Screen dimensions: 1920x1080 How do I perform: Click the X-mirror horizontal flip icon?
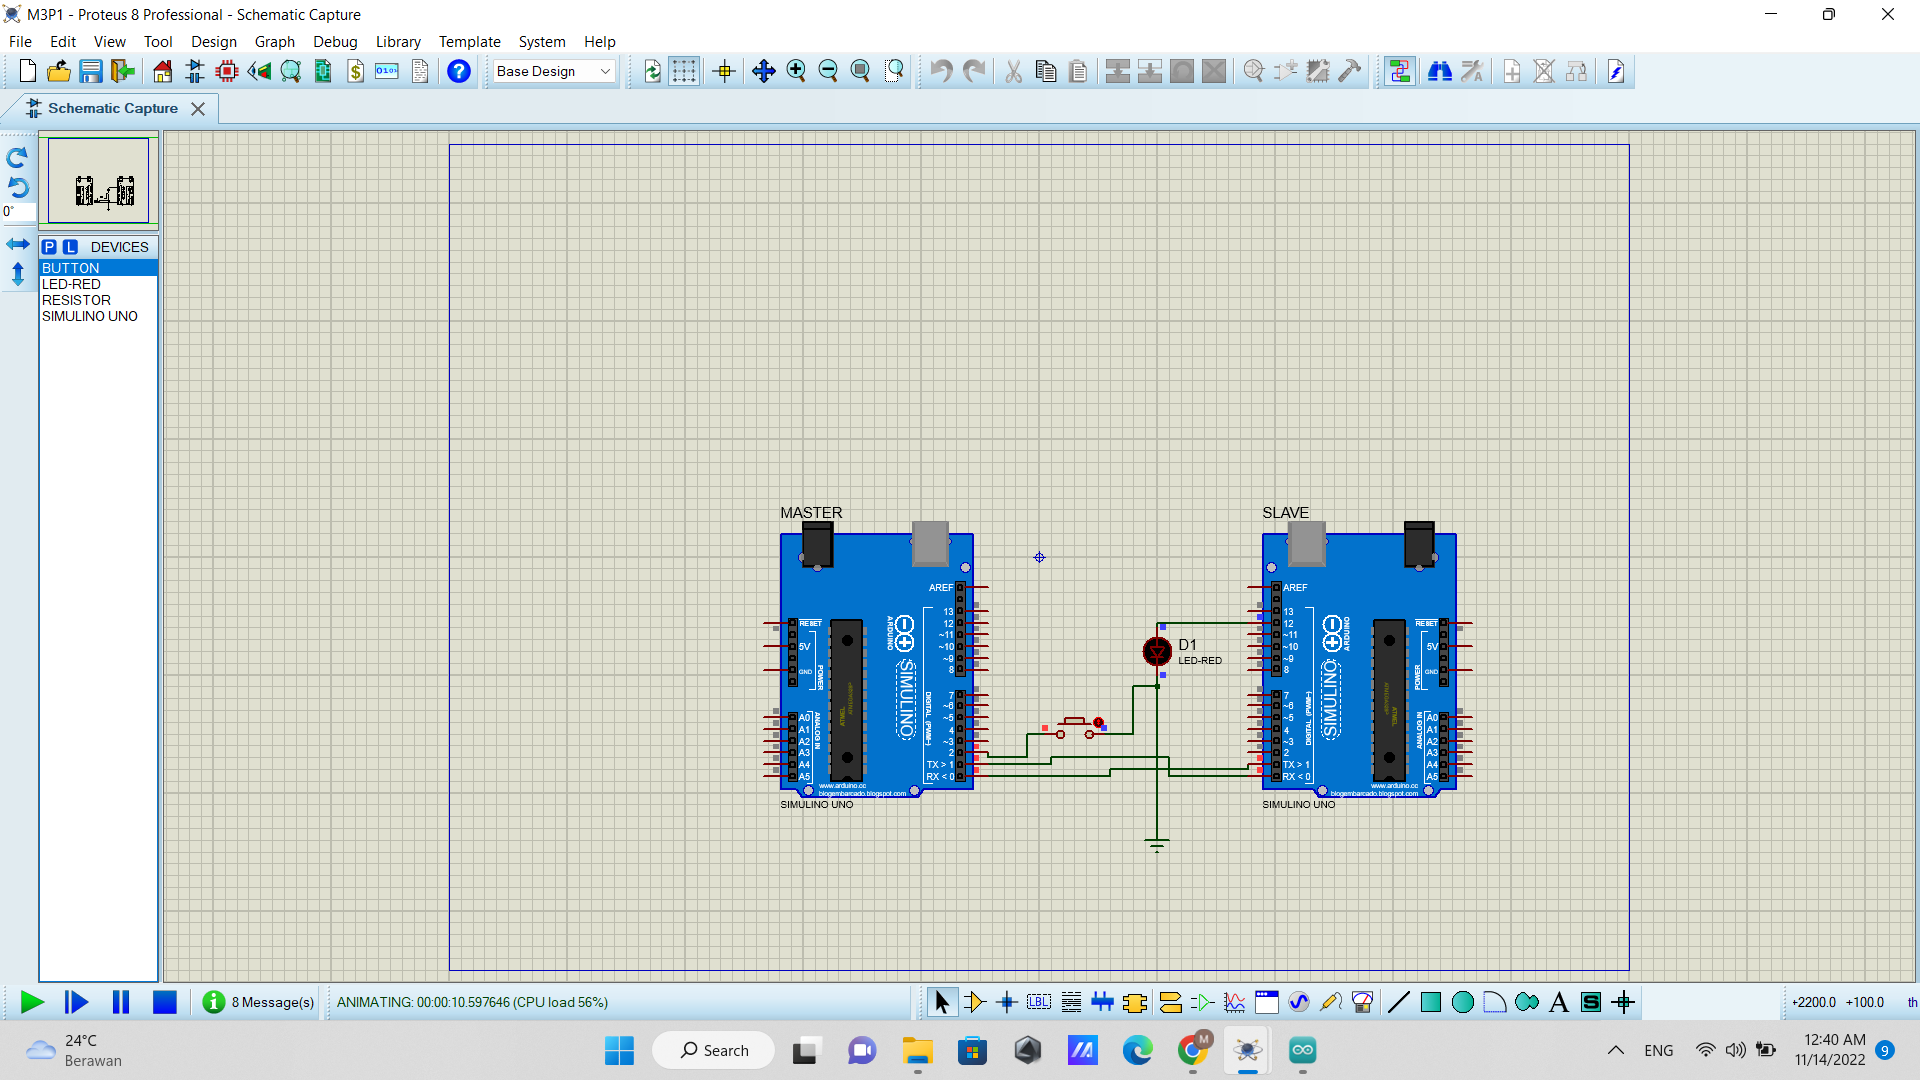[18, 244]
